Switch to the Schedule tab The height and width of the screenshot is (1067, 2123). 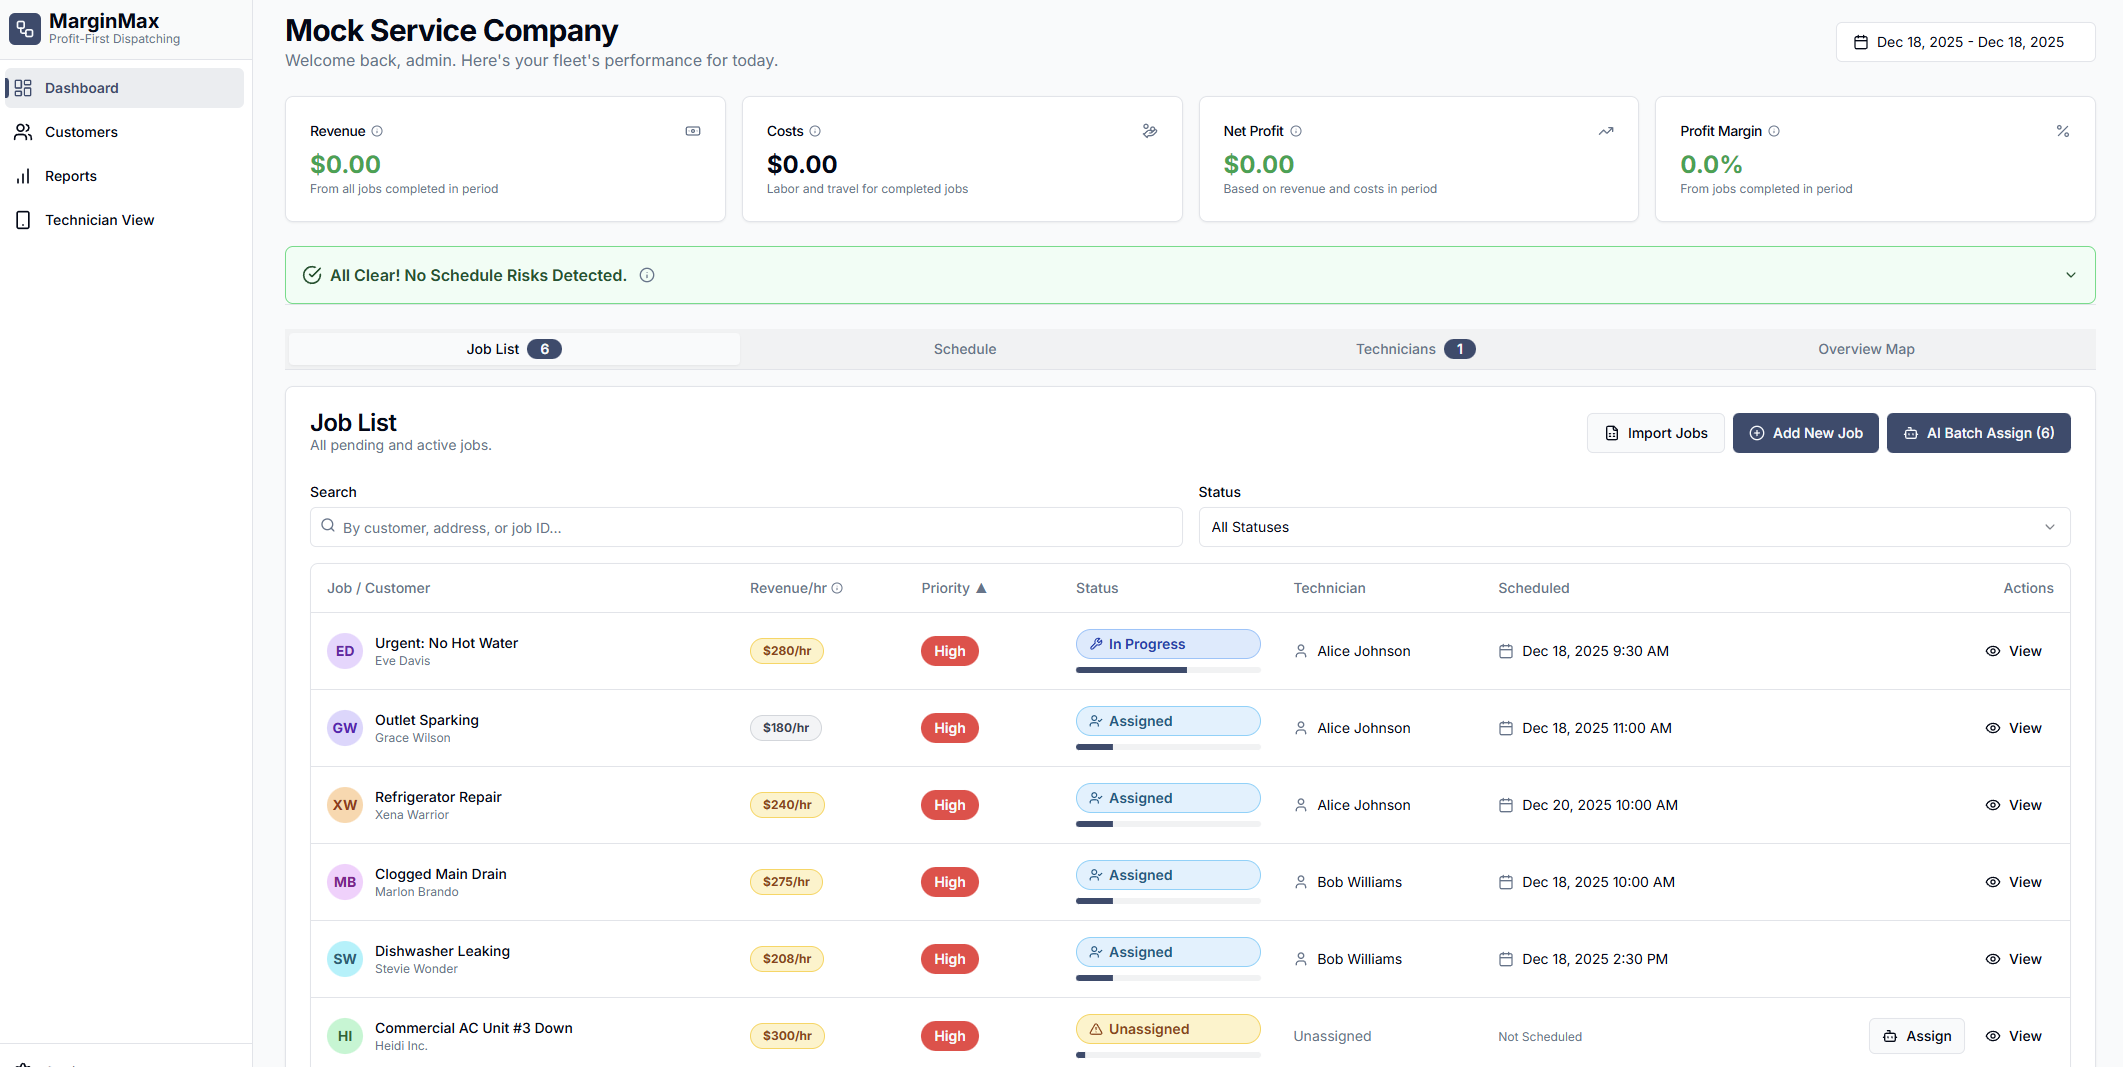(964, 349)
